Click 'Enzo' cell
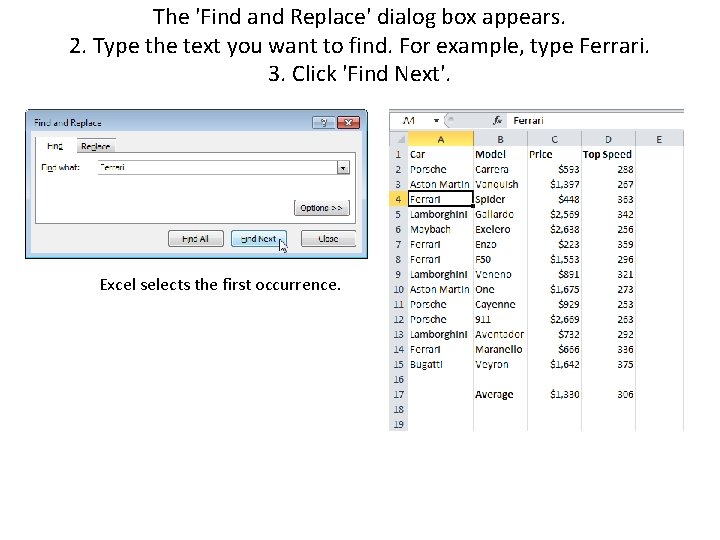Screen dimensions: 720x540 coord(501,244)
